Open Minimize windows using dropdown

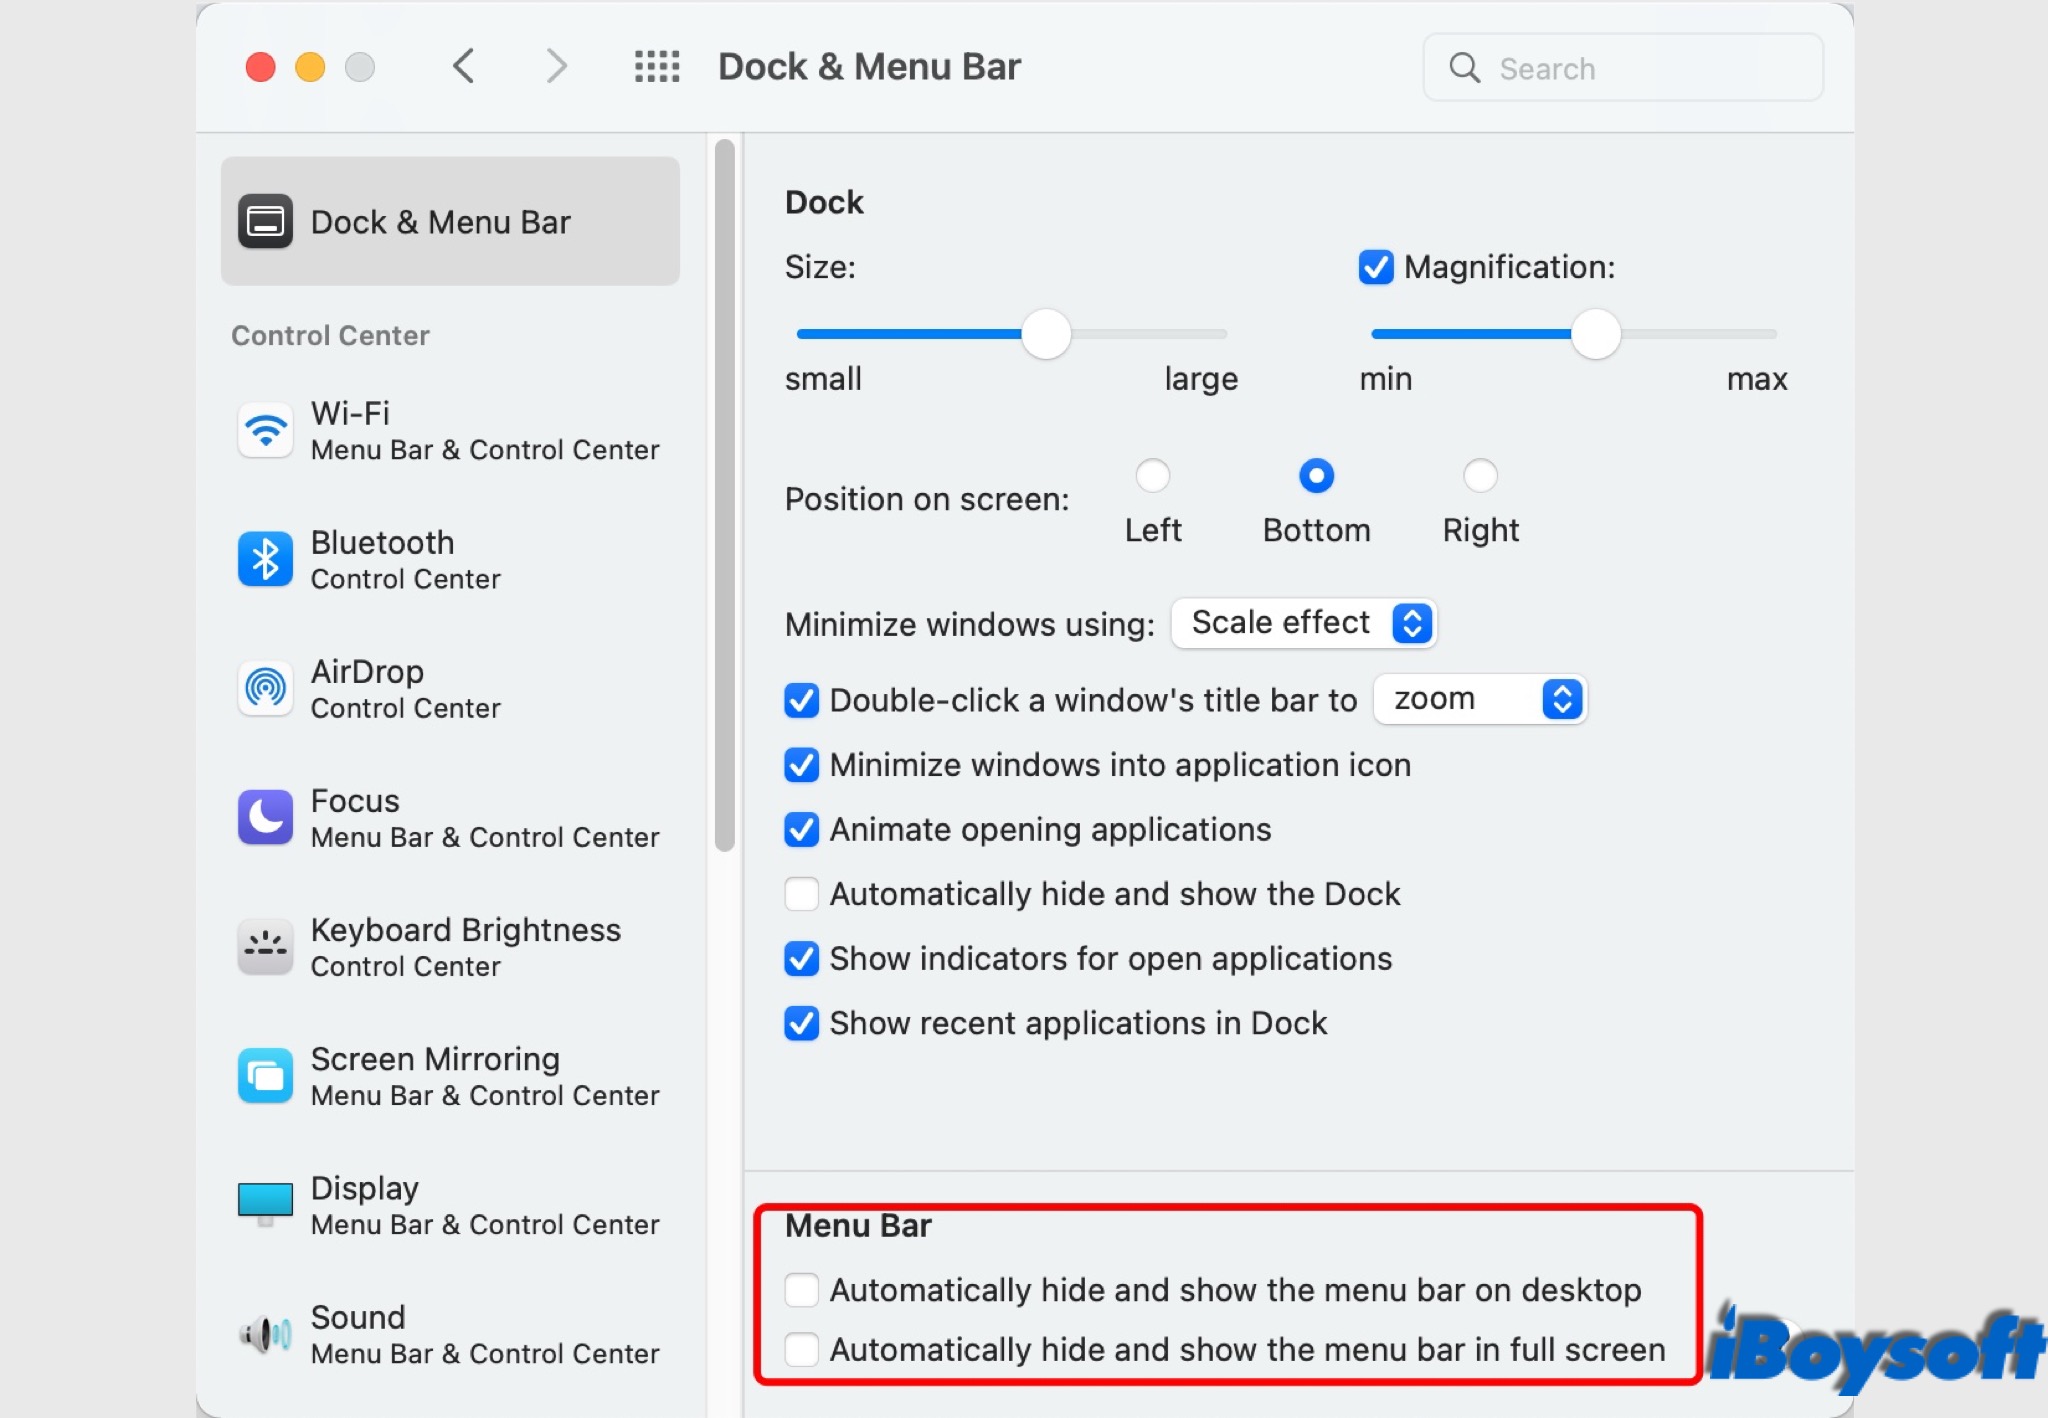(1307, 623)
